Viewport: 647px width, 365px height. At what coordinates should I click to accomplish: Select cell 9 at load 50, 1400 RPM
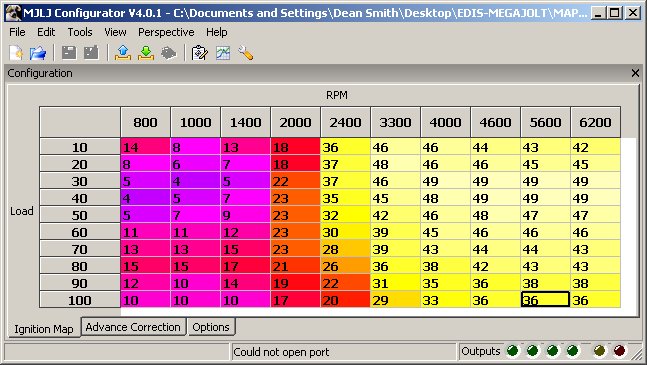(x=246, y=215)
